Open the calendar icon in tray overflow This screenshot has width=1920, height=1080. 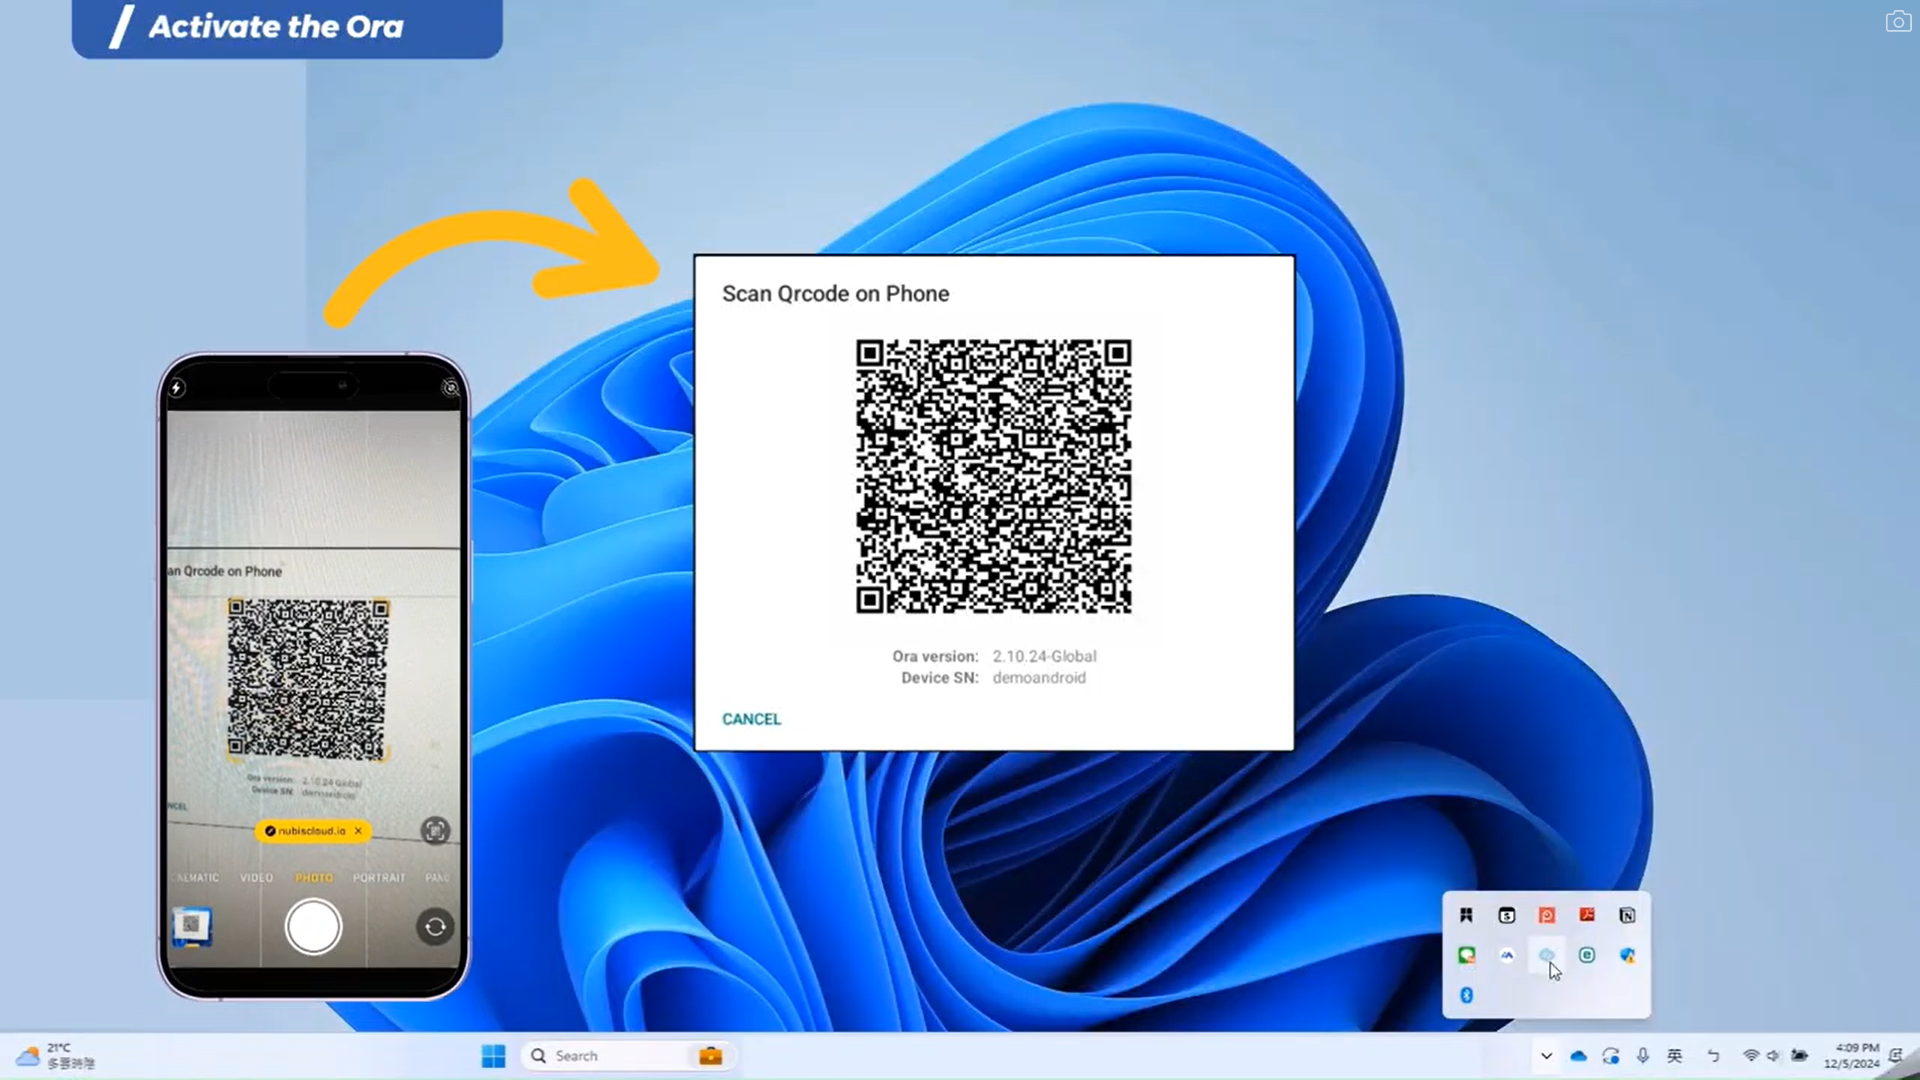click(1506, 915)
